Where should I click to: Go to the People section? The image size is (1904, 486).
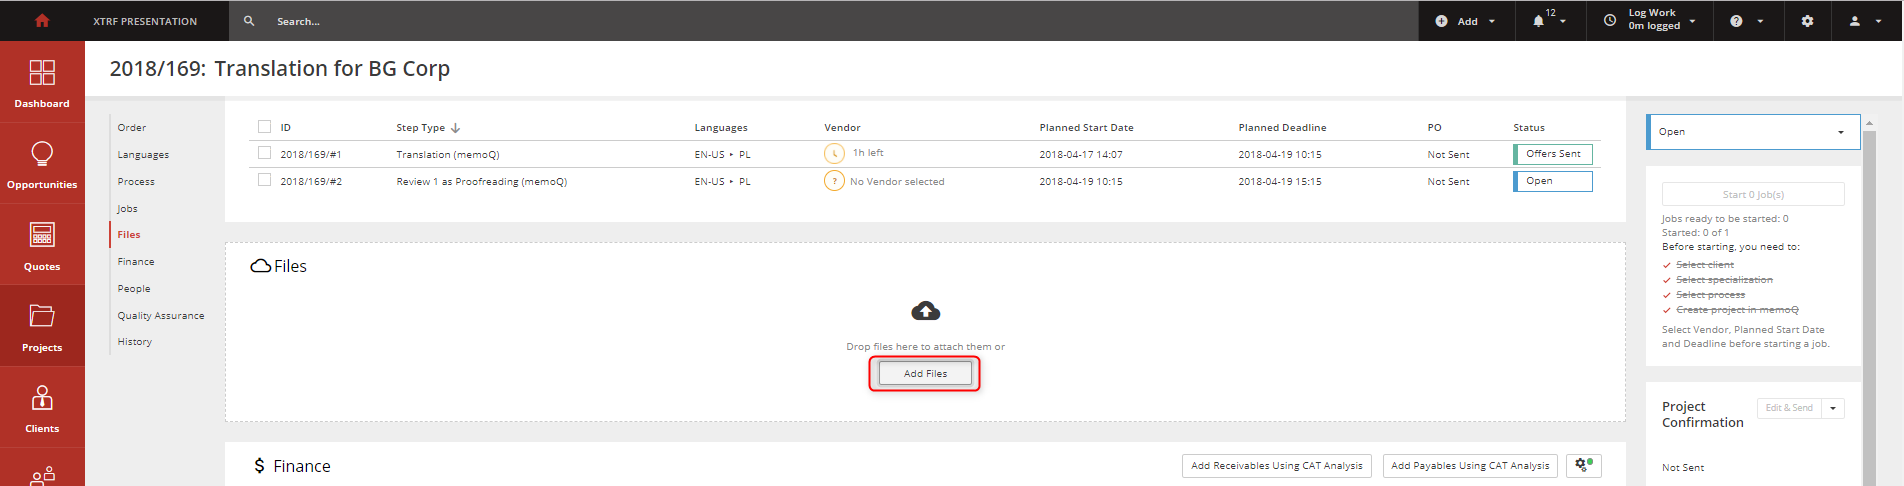point(134,289)
